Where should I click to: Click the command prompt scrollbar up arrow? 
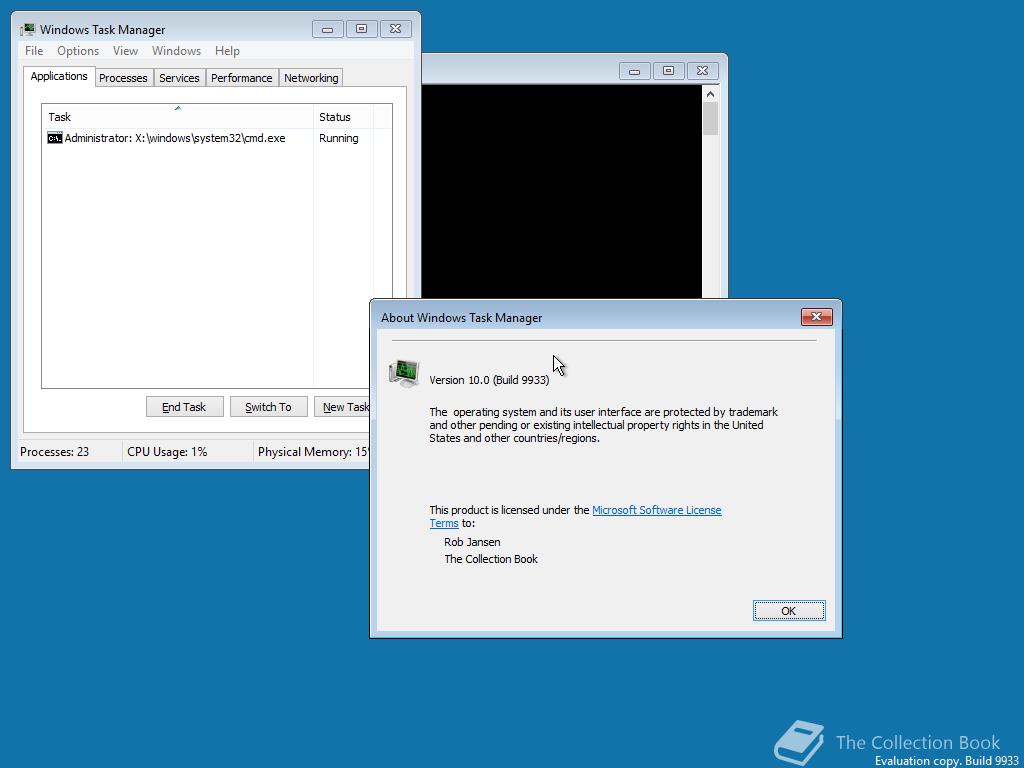pos(711,94)
